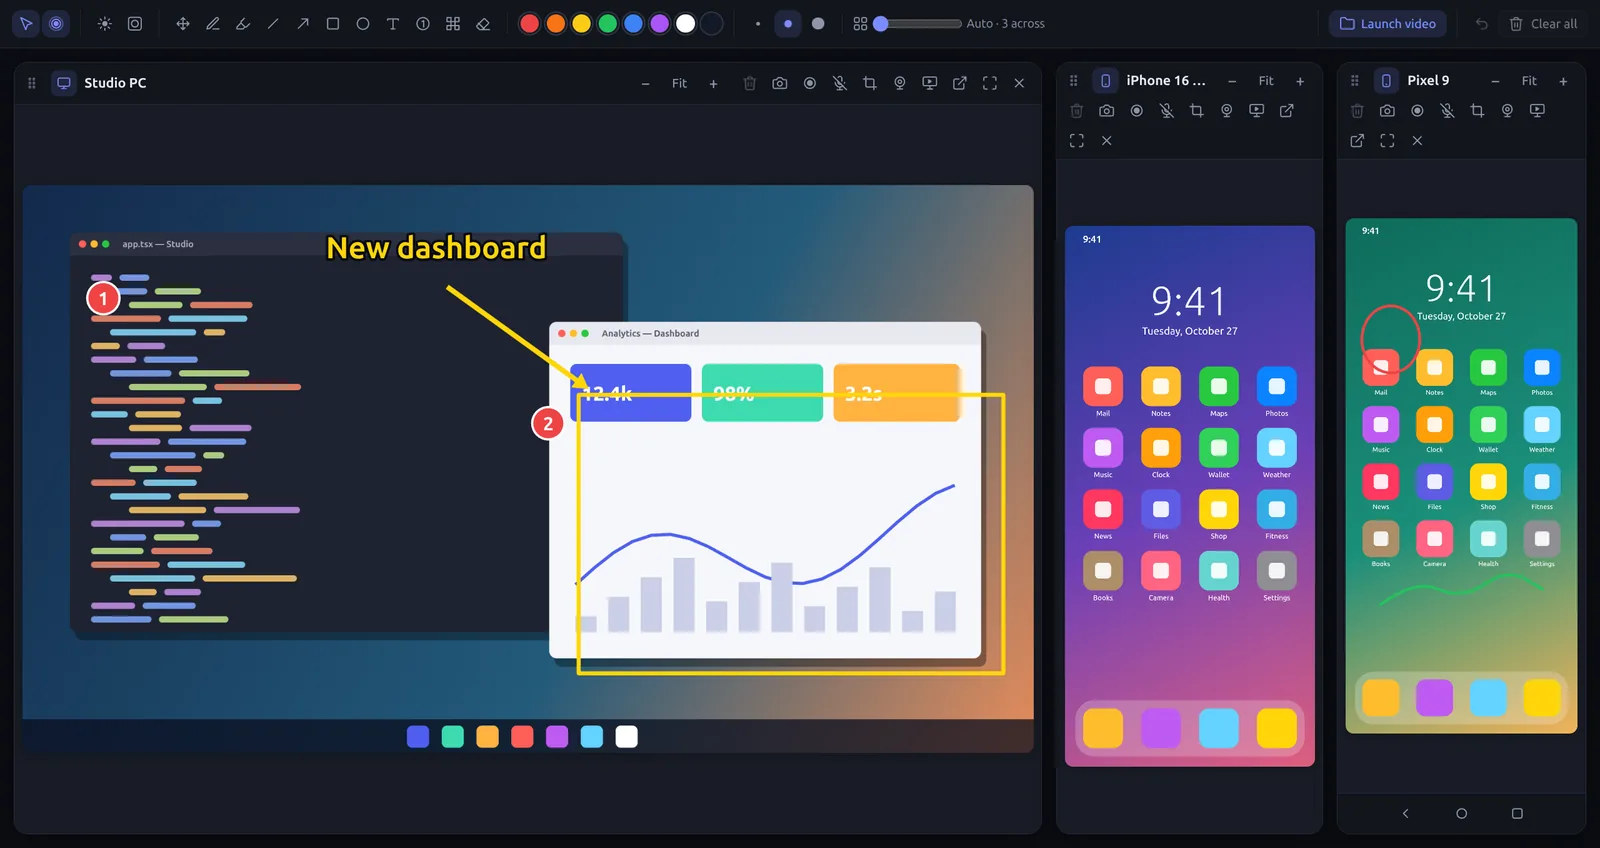Toggle the spotlight sun tool

105,24
